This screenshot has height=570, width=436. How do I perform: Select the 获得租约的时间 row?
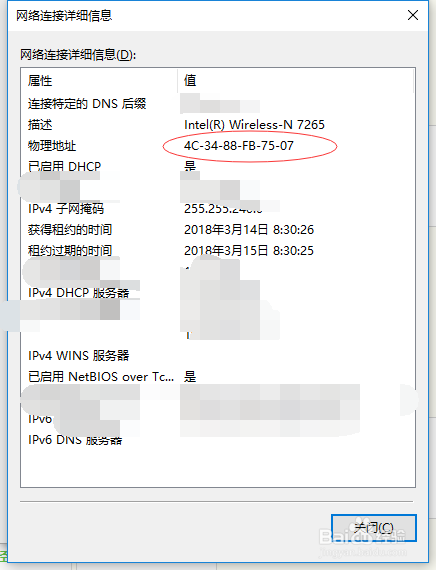217,230
